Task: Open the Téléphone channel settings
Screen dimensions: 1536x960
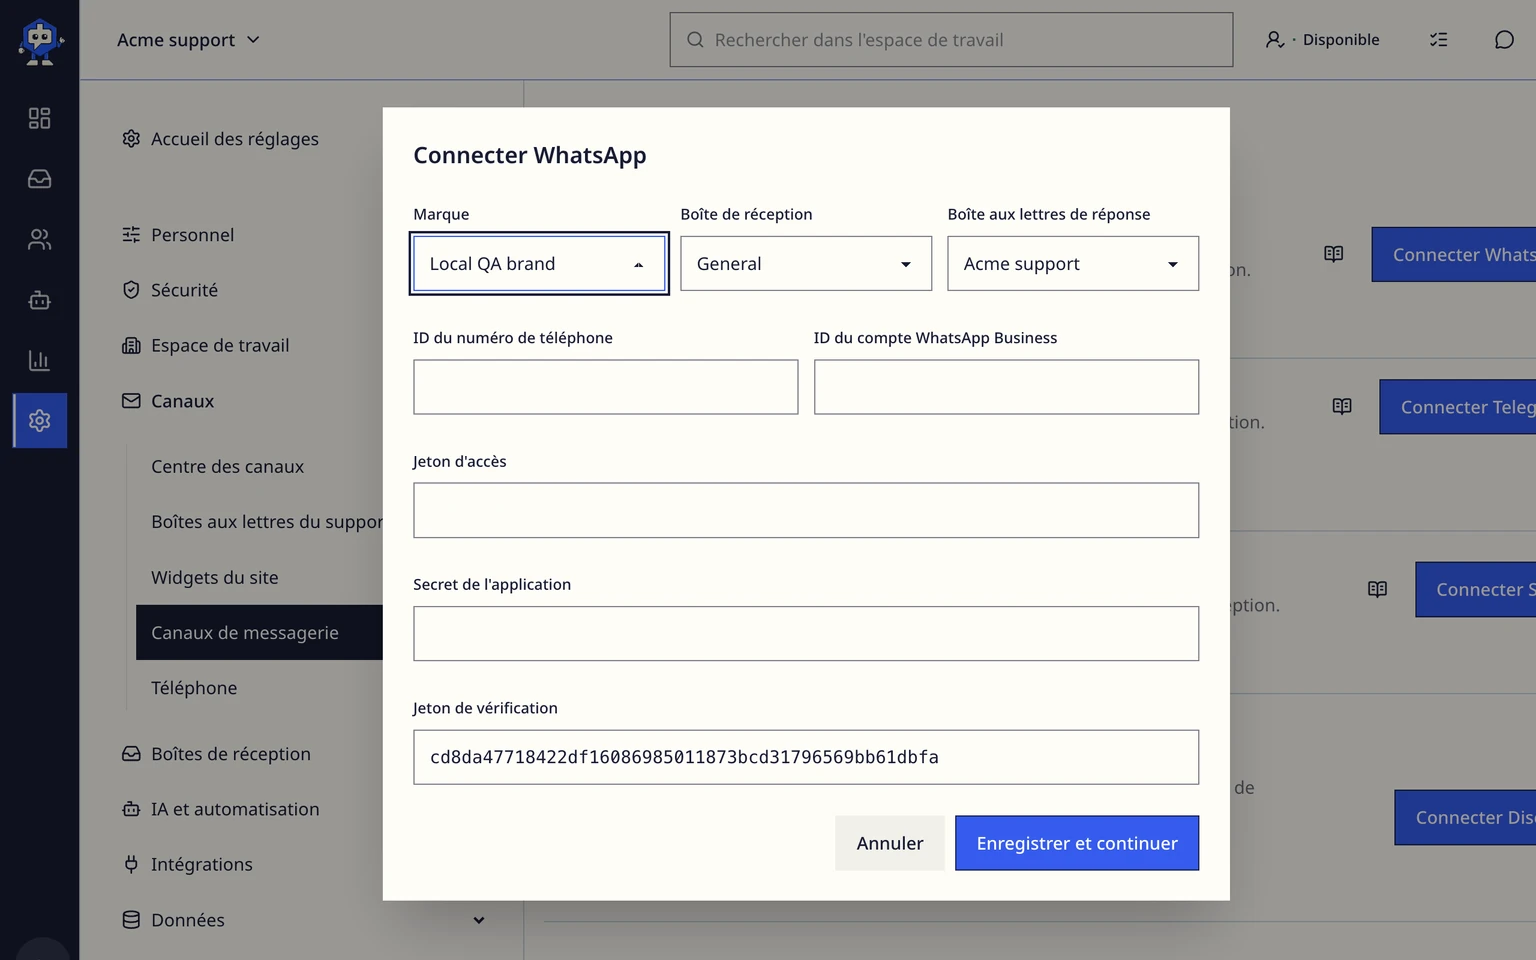Action: click(x=194, y=688)
